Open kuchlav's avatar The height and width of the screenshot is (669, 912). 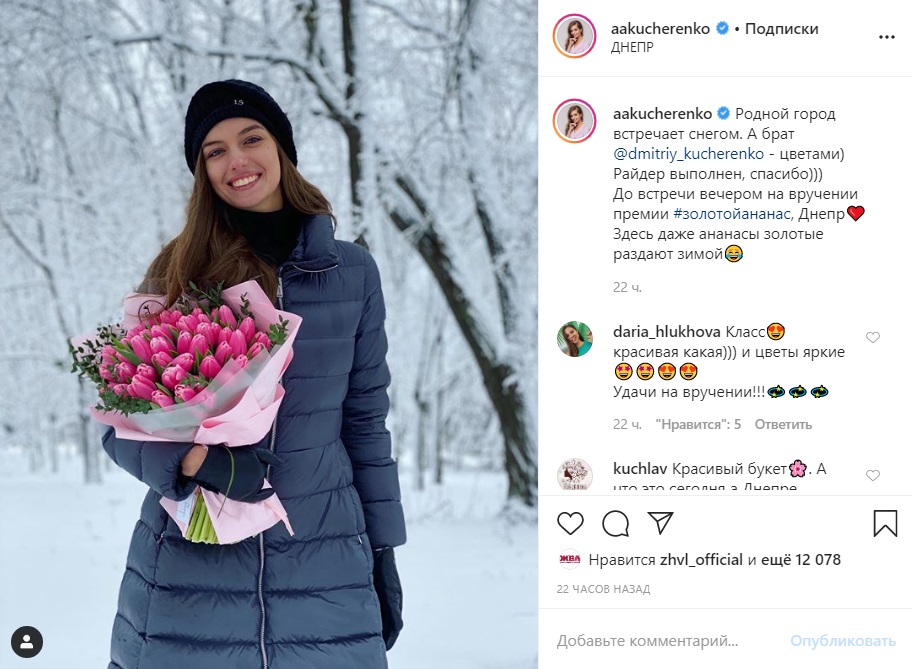575,475
